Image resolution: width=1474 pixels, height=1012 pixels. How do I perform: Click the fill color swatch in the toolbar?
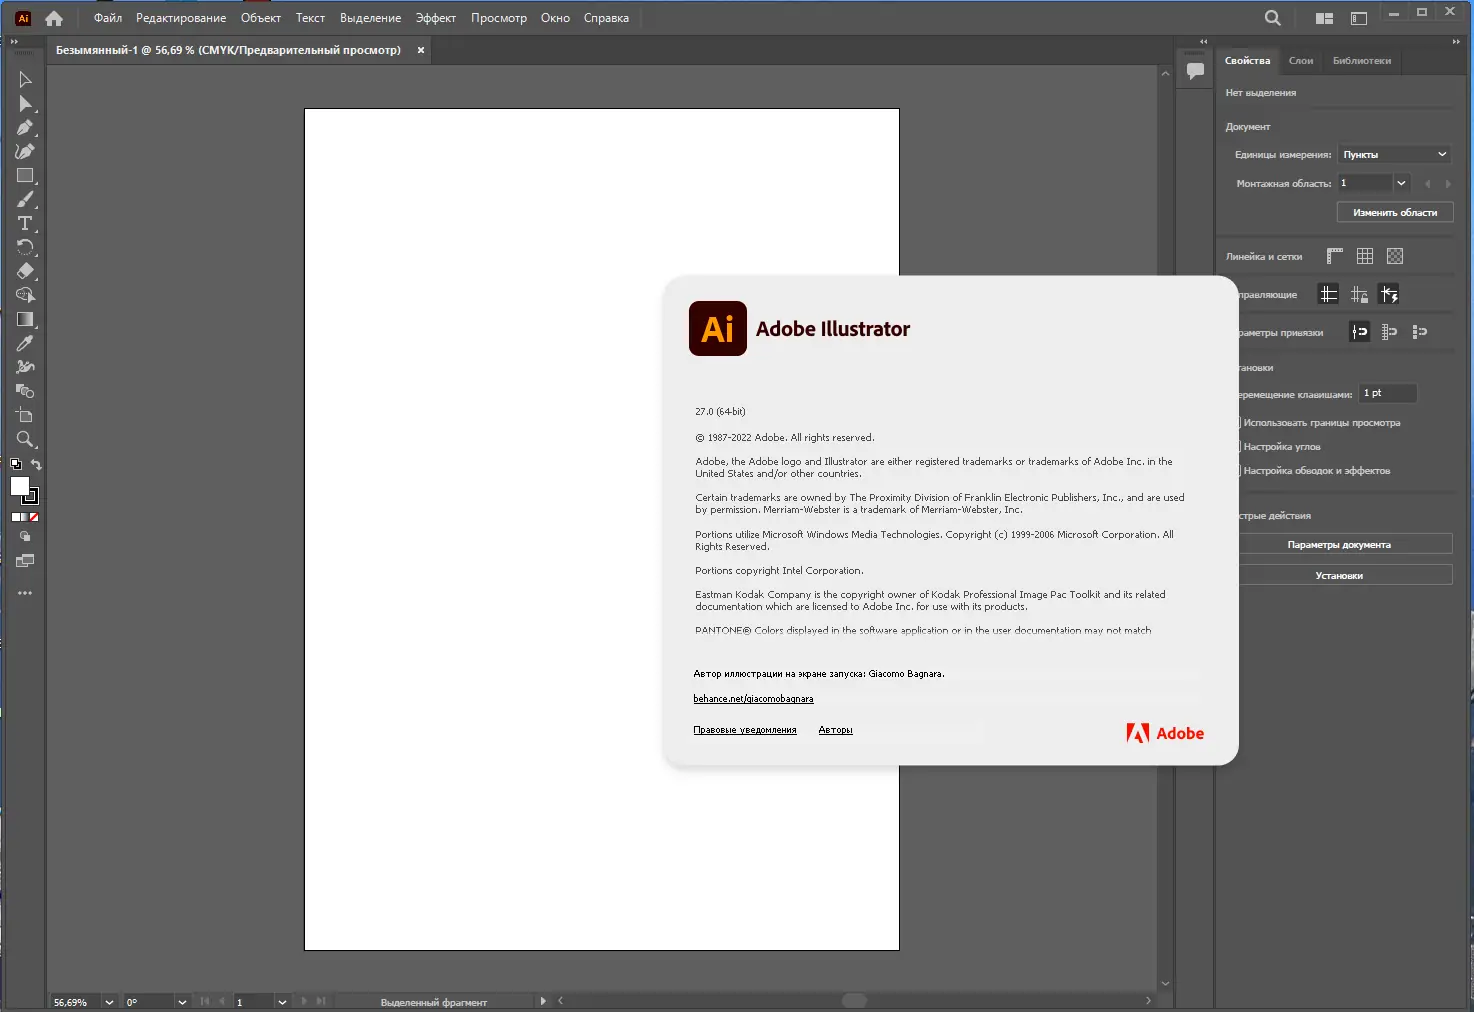click(x=21, y=487)
